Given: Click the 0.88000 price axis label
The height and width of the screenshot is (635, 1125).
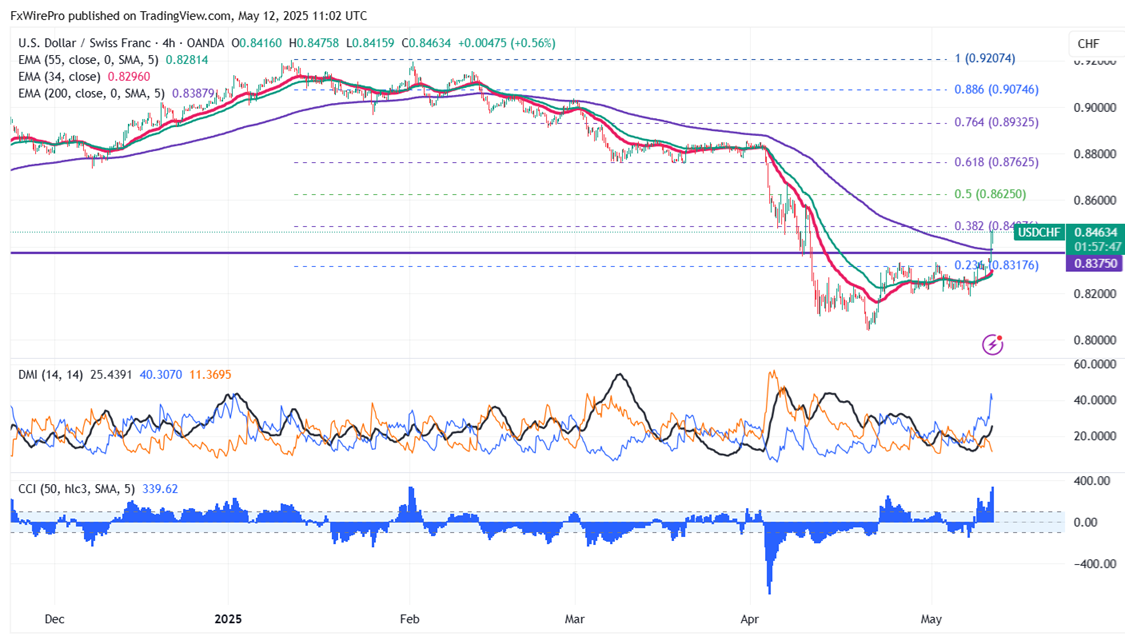Looking at the screenshot, I should pos(1095,154).
